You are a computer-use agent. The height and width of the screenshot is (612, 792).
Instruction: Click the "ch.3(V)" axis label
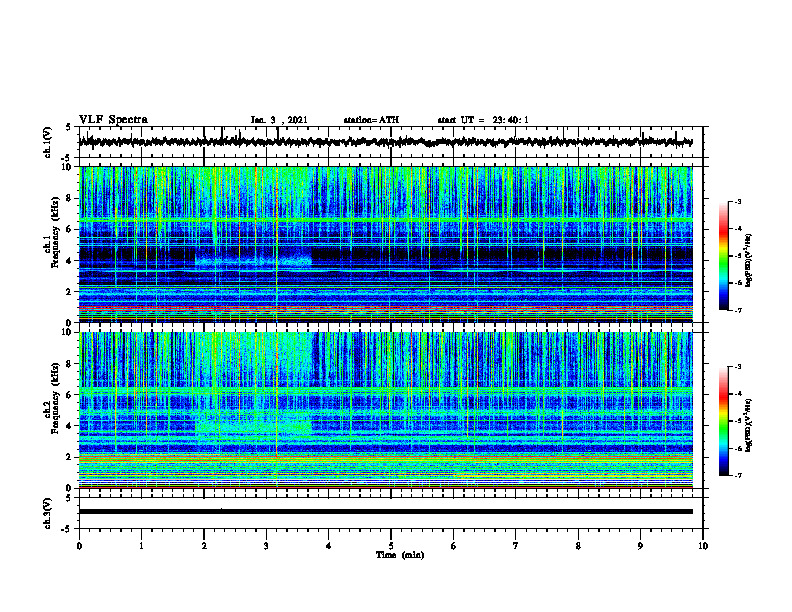pyautogui.click(x=48, y=513)
